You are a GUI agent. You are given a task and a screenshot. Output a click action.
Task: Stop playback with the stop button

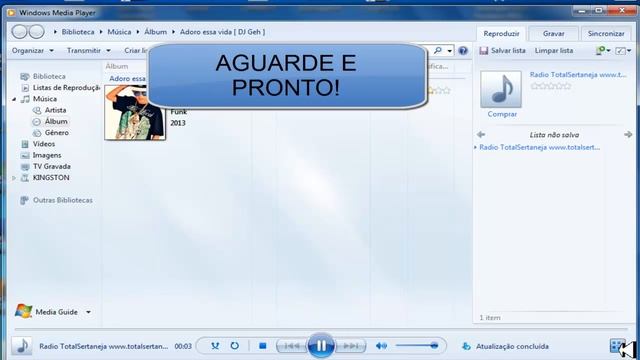(x=262, y=346)
